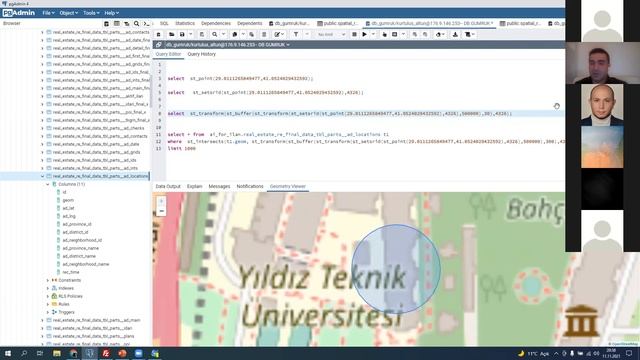Open the No limit rows dropdown

(x=331, y=35)
